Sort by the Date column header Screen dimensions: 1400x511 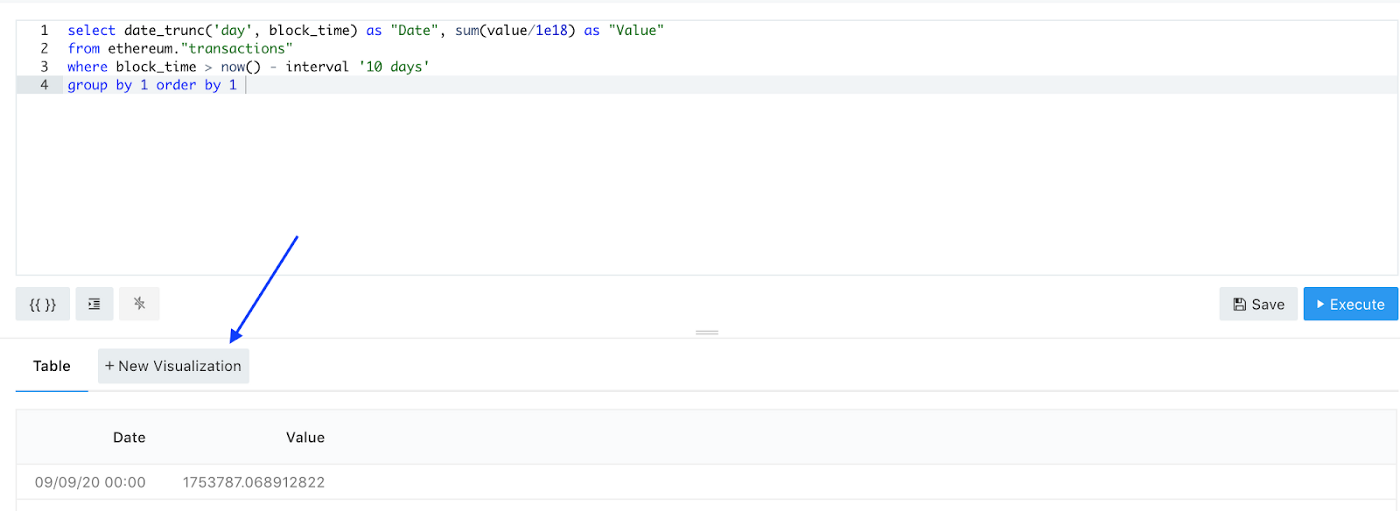click(129, 437)
